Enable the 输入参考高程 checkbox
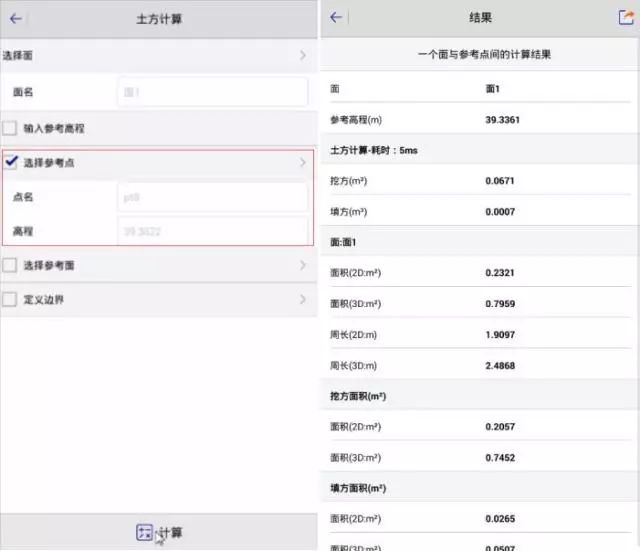This screenshot has width=640, height=551. click(10, 128)
